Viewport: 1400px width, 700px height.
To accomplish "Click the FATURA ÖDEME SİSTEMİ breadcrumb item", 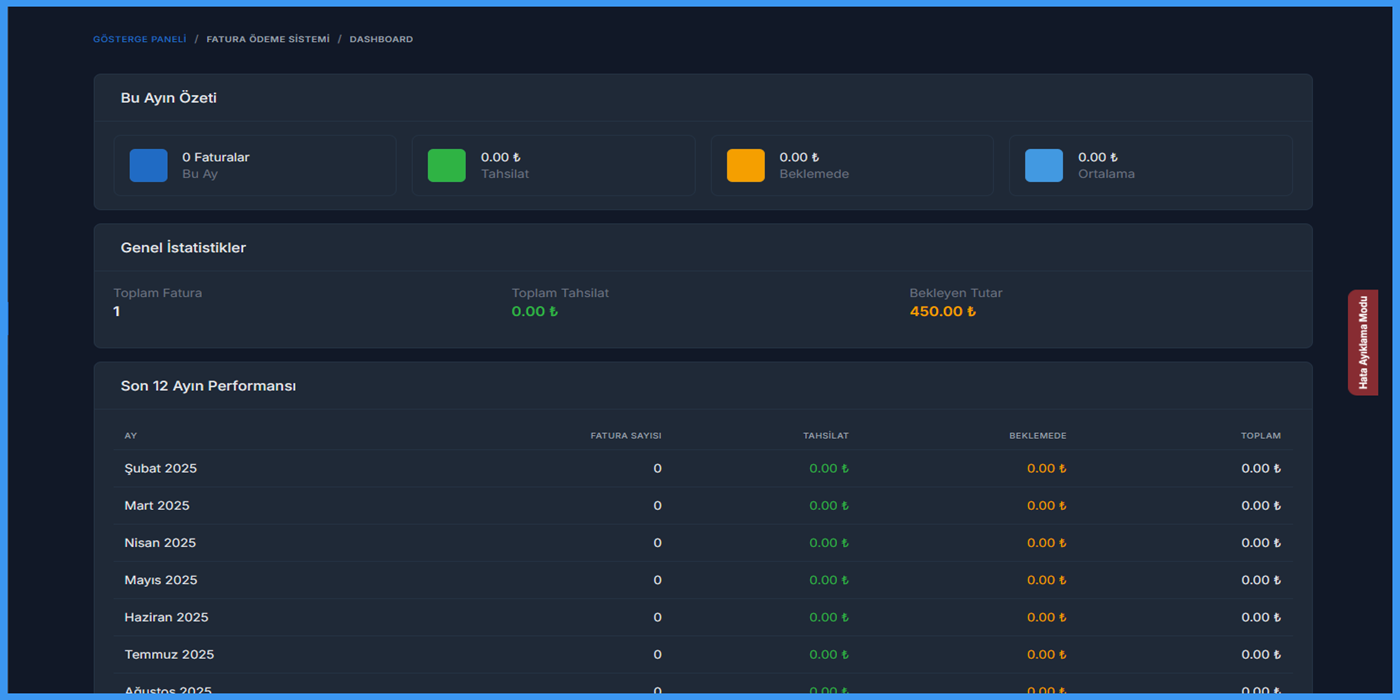I will pos(266,39).
